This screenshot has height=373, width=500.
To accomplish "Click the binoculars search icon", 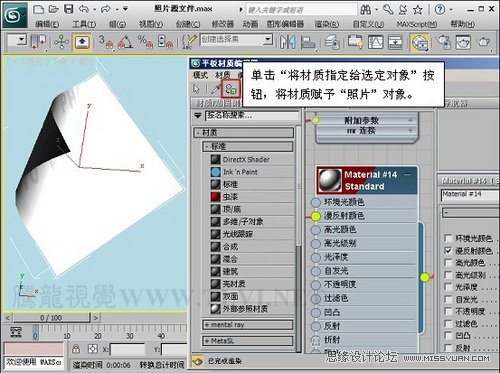I will pos(366,10).
